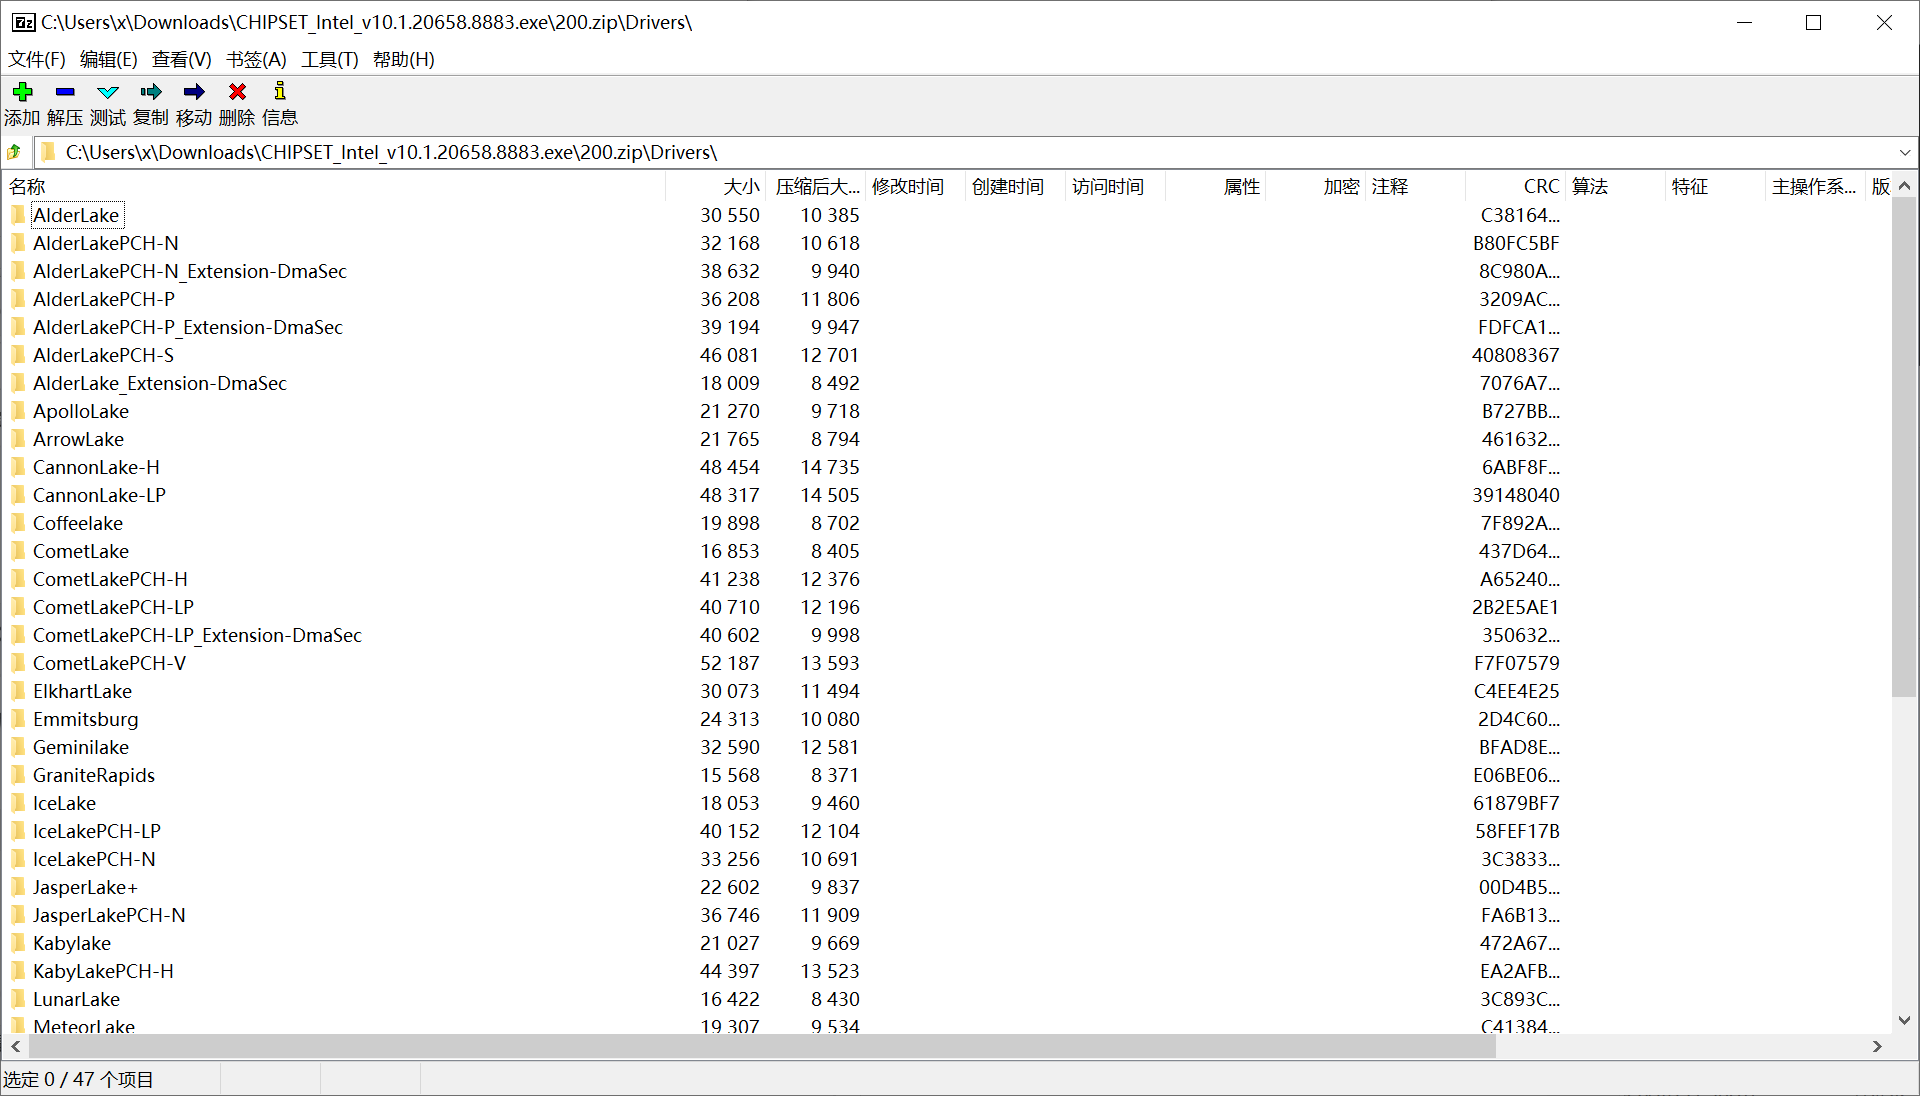
Task: Click the 7z icon in the title bar
Action: click(23, 22)
